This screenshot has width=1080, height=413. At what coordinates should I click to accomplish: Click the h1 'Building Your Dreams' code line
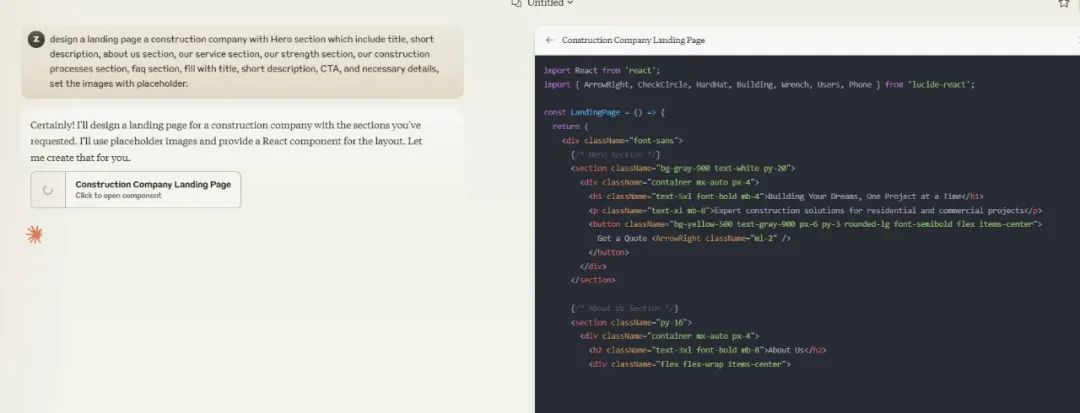786,196
